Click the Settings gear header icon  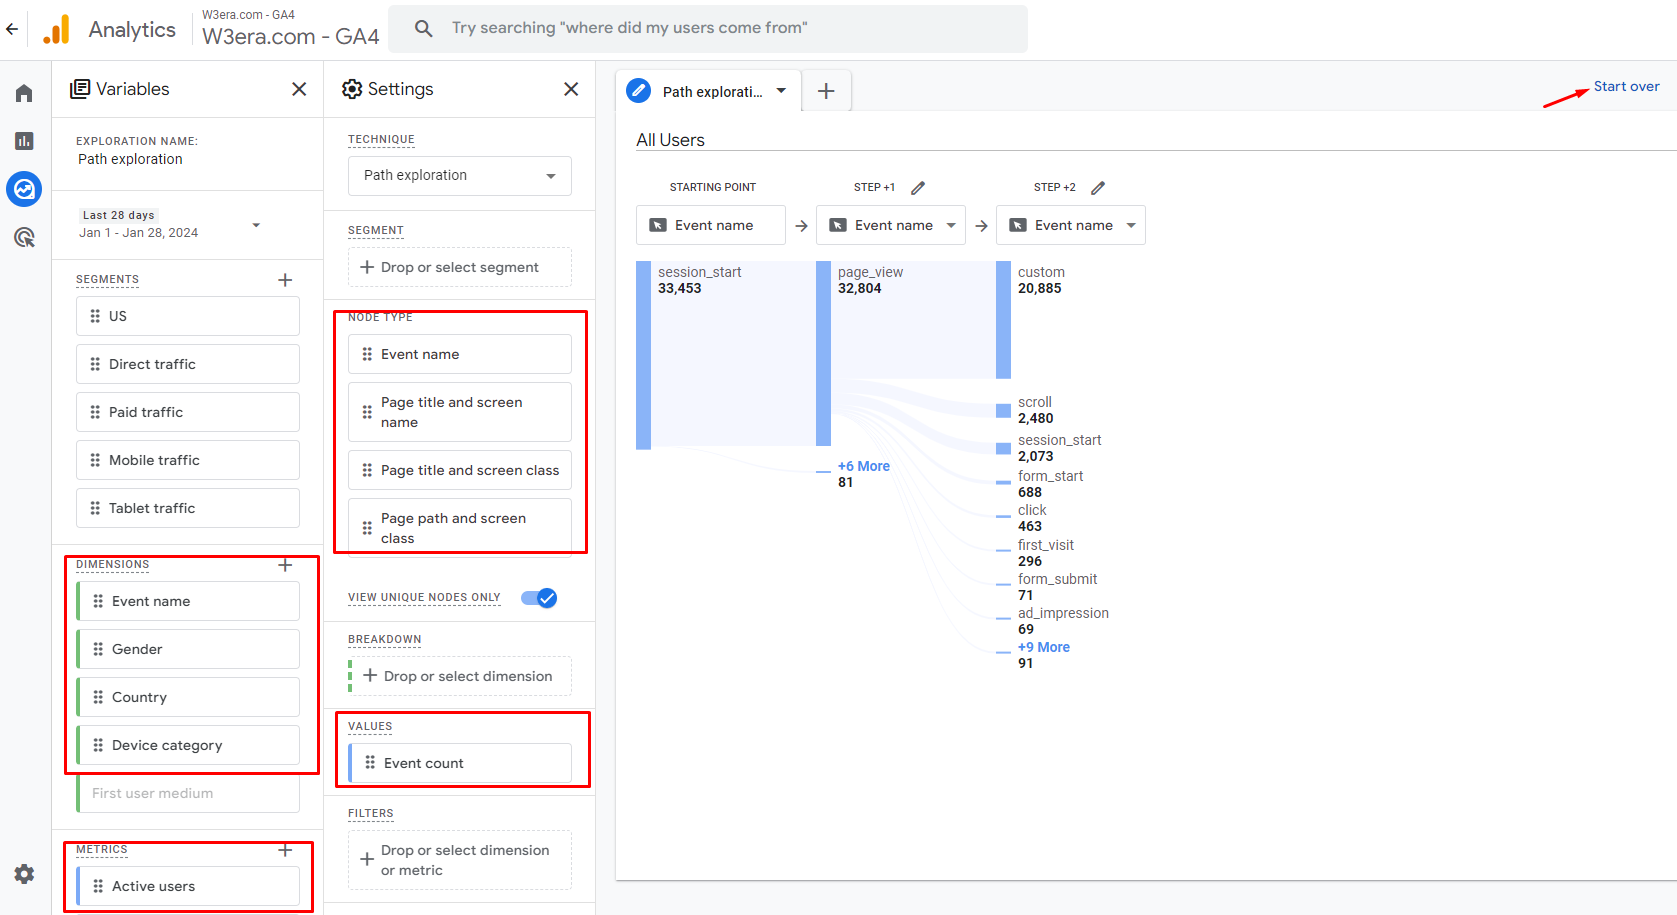coord(352,89)
